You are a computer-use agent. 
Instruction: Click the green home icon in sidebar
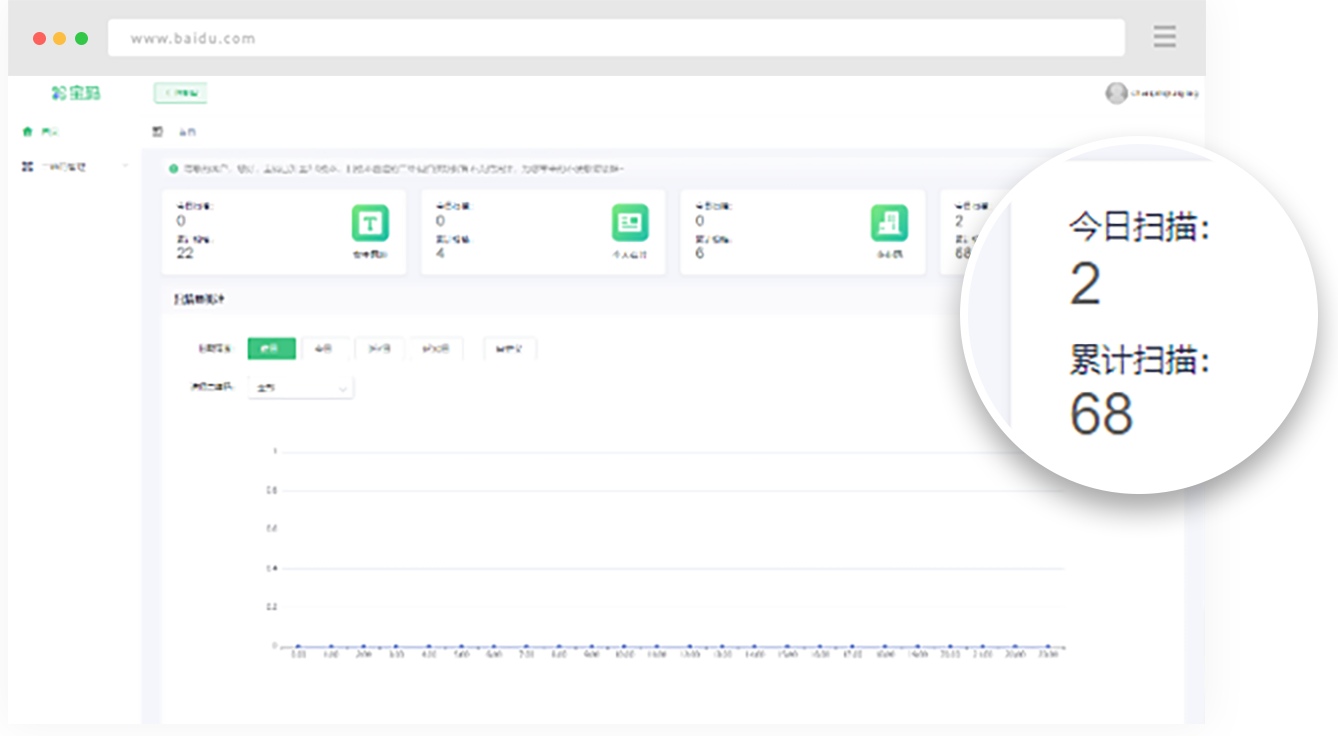tap(27, 131)
